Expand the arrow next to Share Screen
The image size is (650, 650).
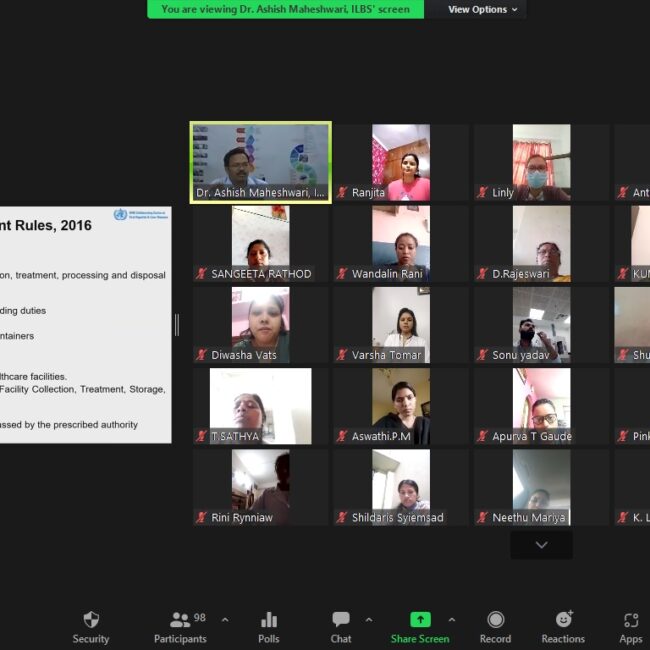tap(451, 619)
